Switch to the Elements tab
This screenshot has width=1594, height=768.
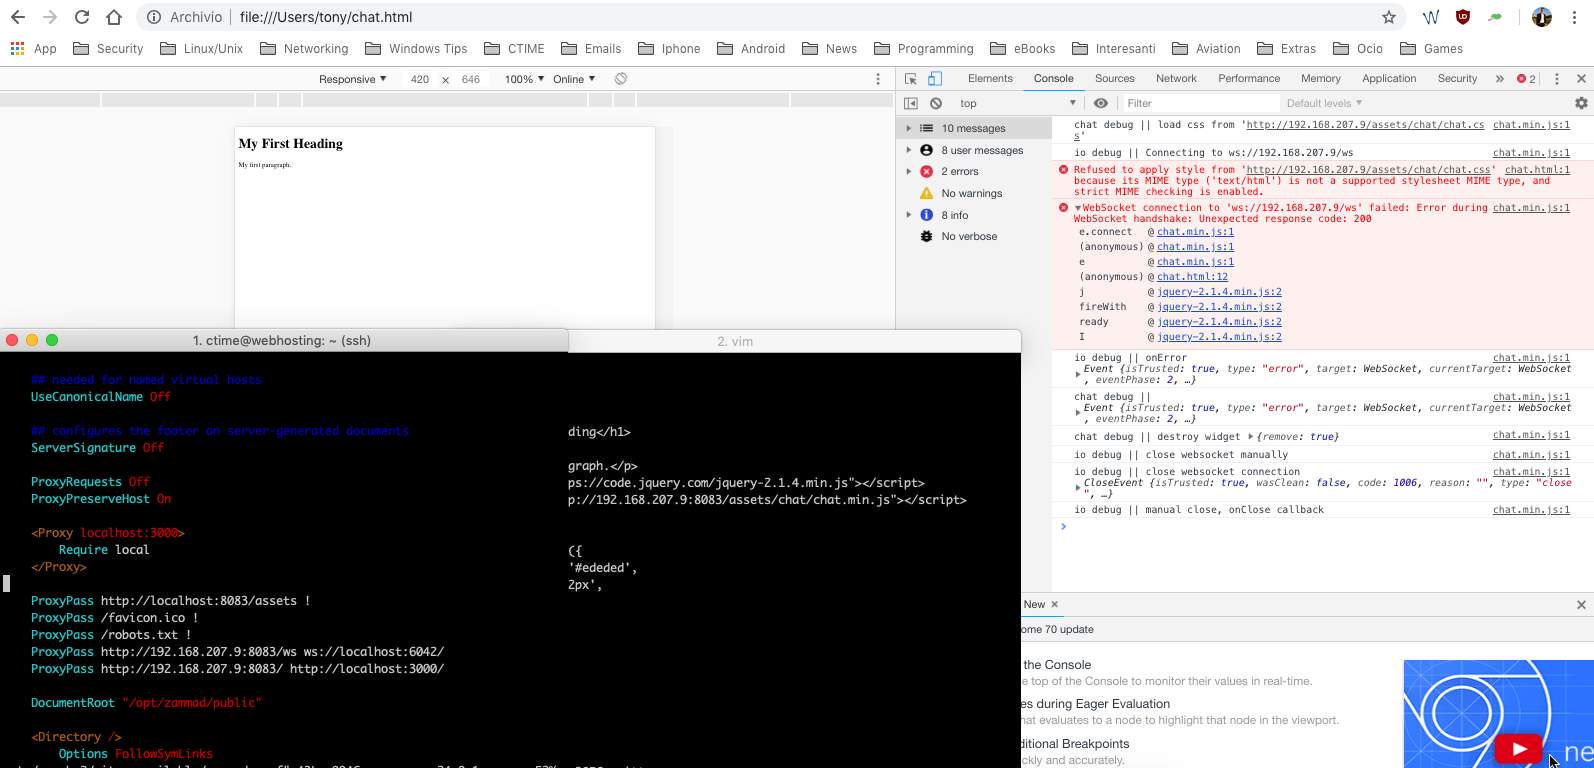tap(990, 79)
